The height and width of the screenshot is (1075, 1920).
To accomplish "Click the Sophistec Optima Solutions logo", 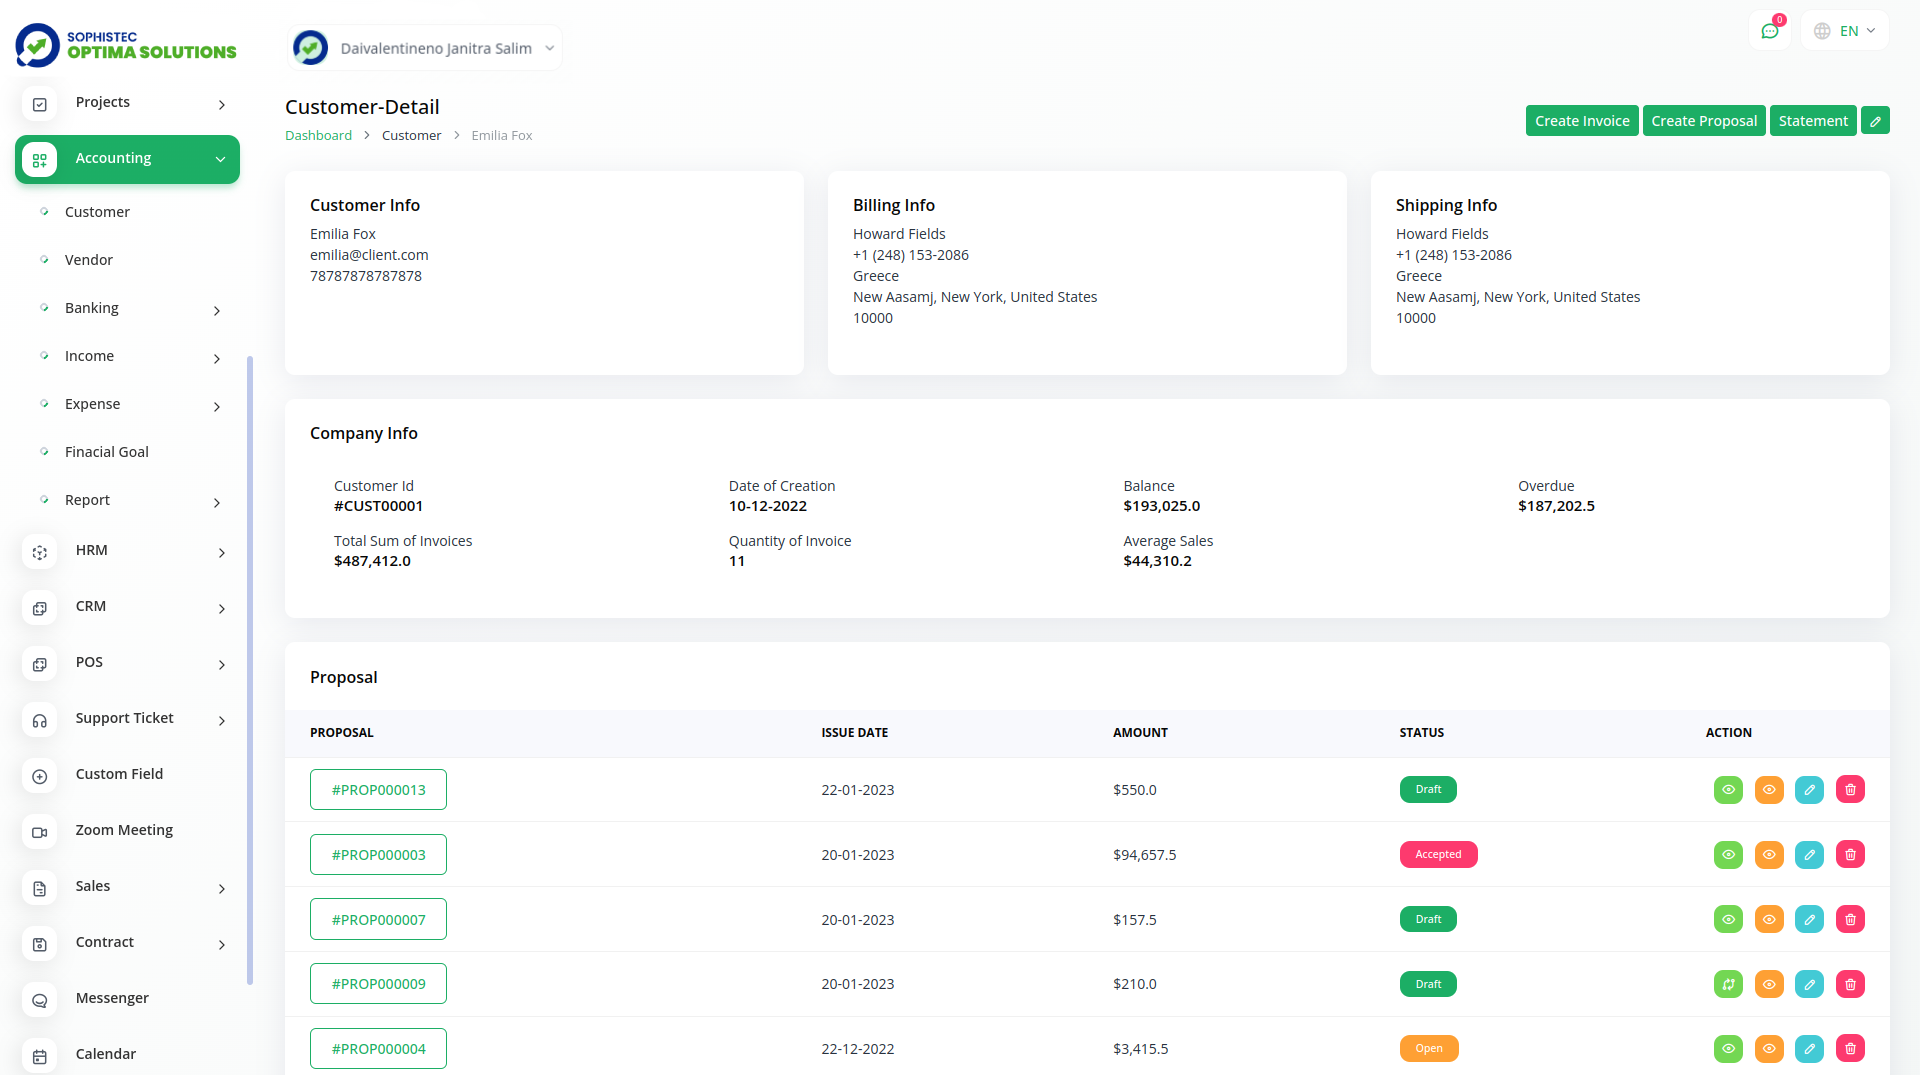I will (126, 45).
